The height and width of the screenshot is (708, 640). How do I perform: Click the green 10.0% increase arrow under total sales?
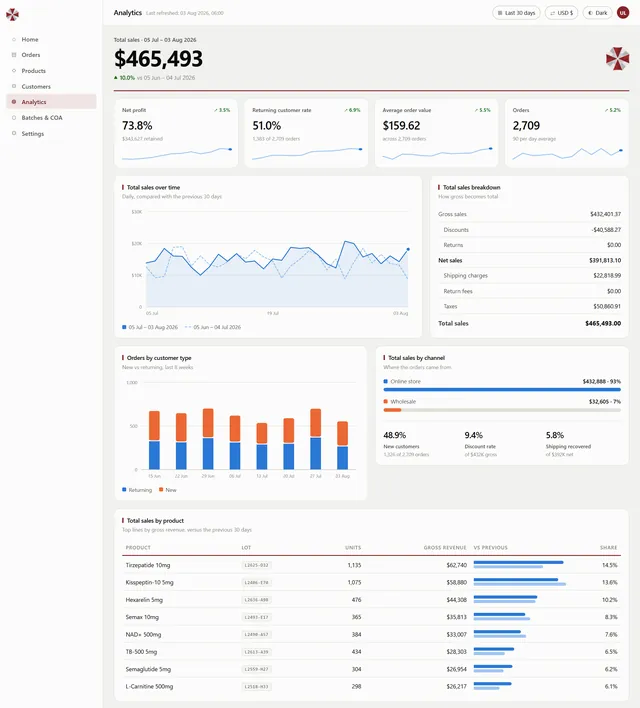tap(116, 78)
